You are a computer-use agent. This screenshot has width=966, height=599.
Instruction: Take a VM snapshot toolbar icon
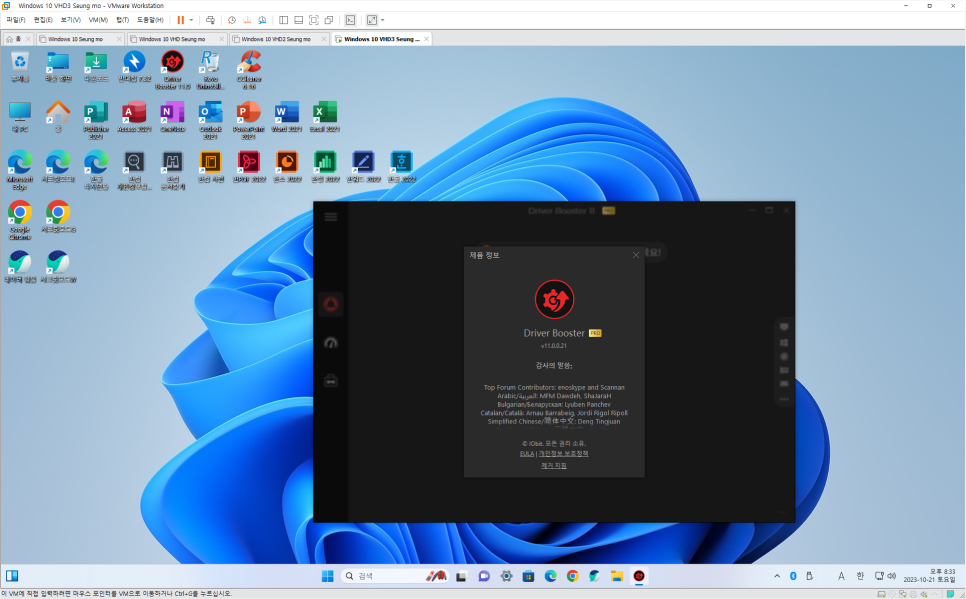(232, 20)
